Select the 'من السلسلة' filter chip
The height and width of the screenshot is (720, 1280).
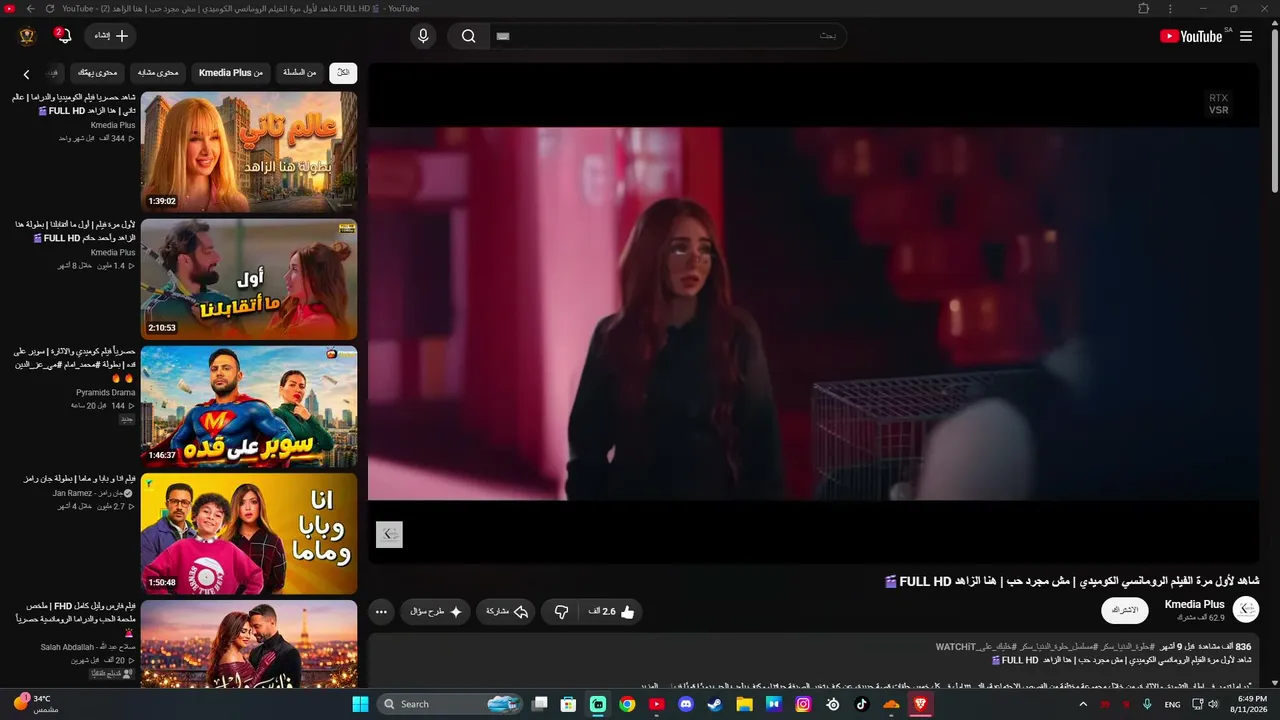[299, 72]
